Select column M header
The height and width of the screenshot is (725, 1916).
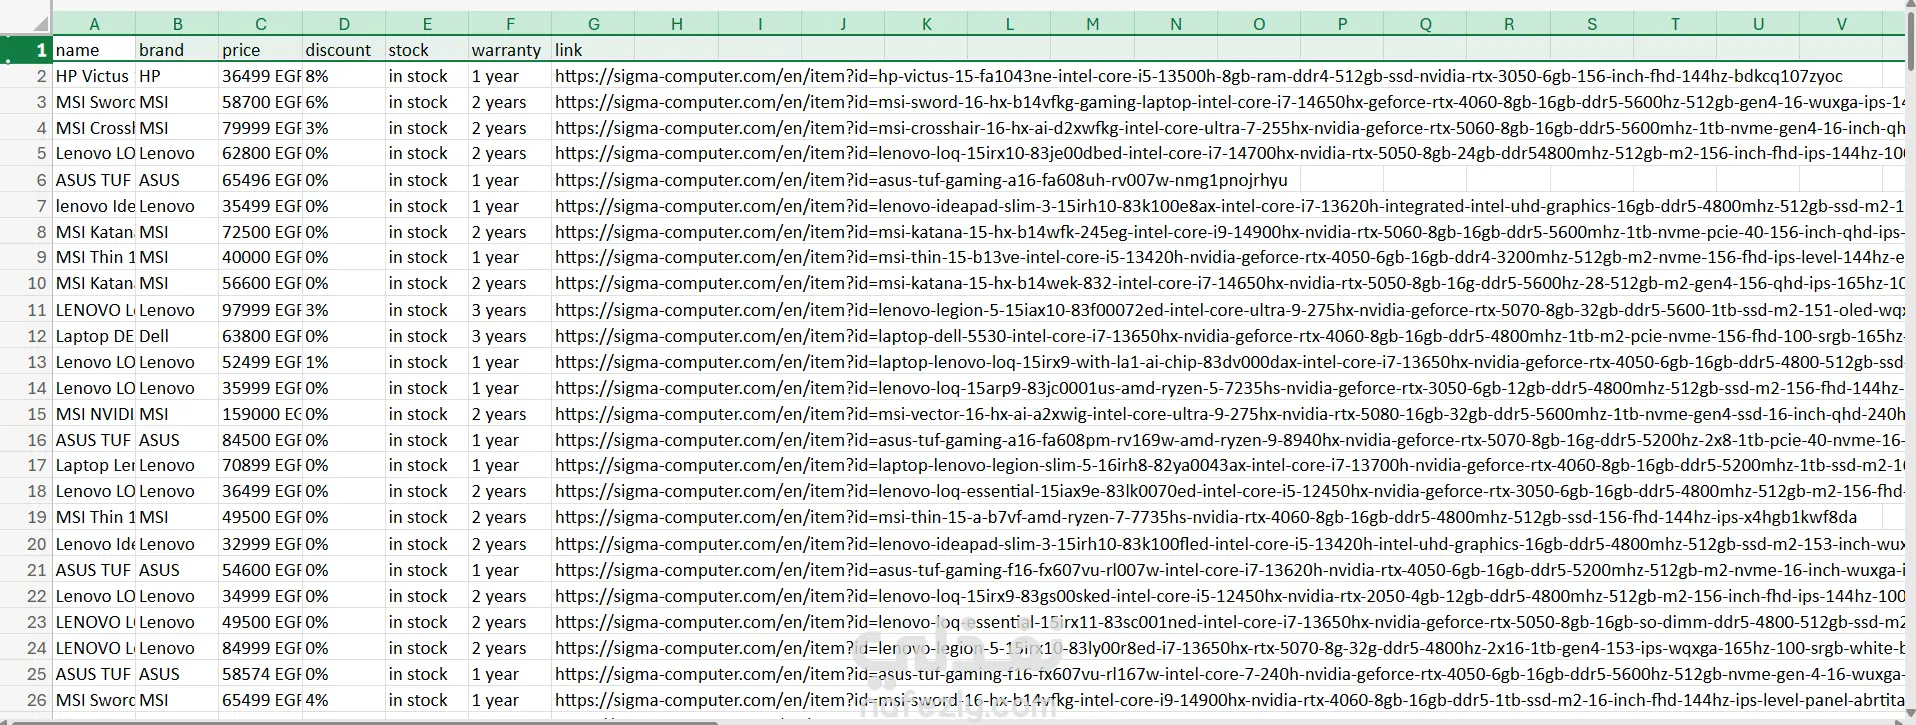(x=1092, y=24)
